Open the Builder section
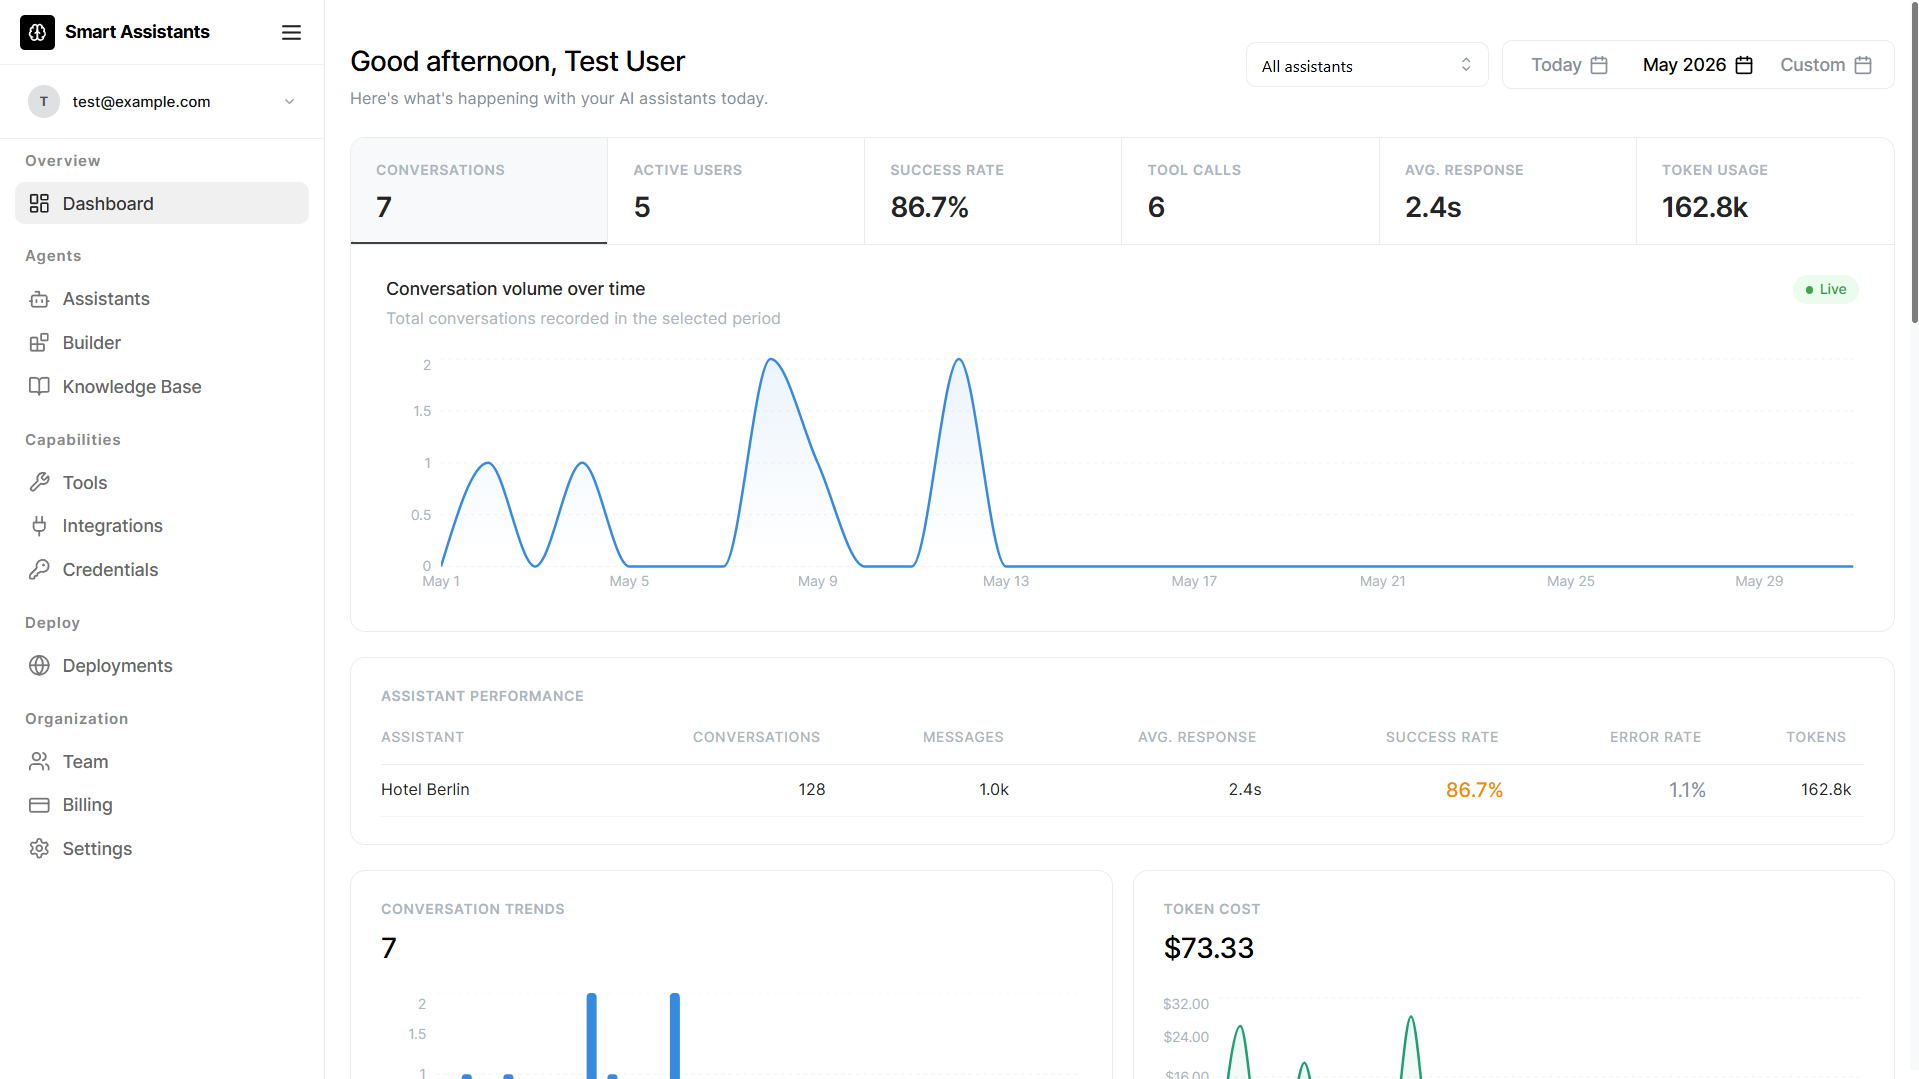Screen dimensions: 1919x1079 coord(162,343)
